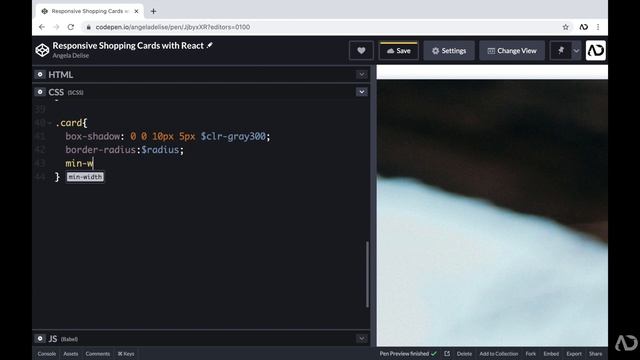Pin this pen with pin icon
Viewport: 640px width, 360px height.
click(x=561, y=51)
